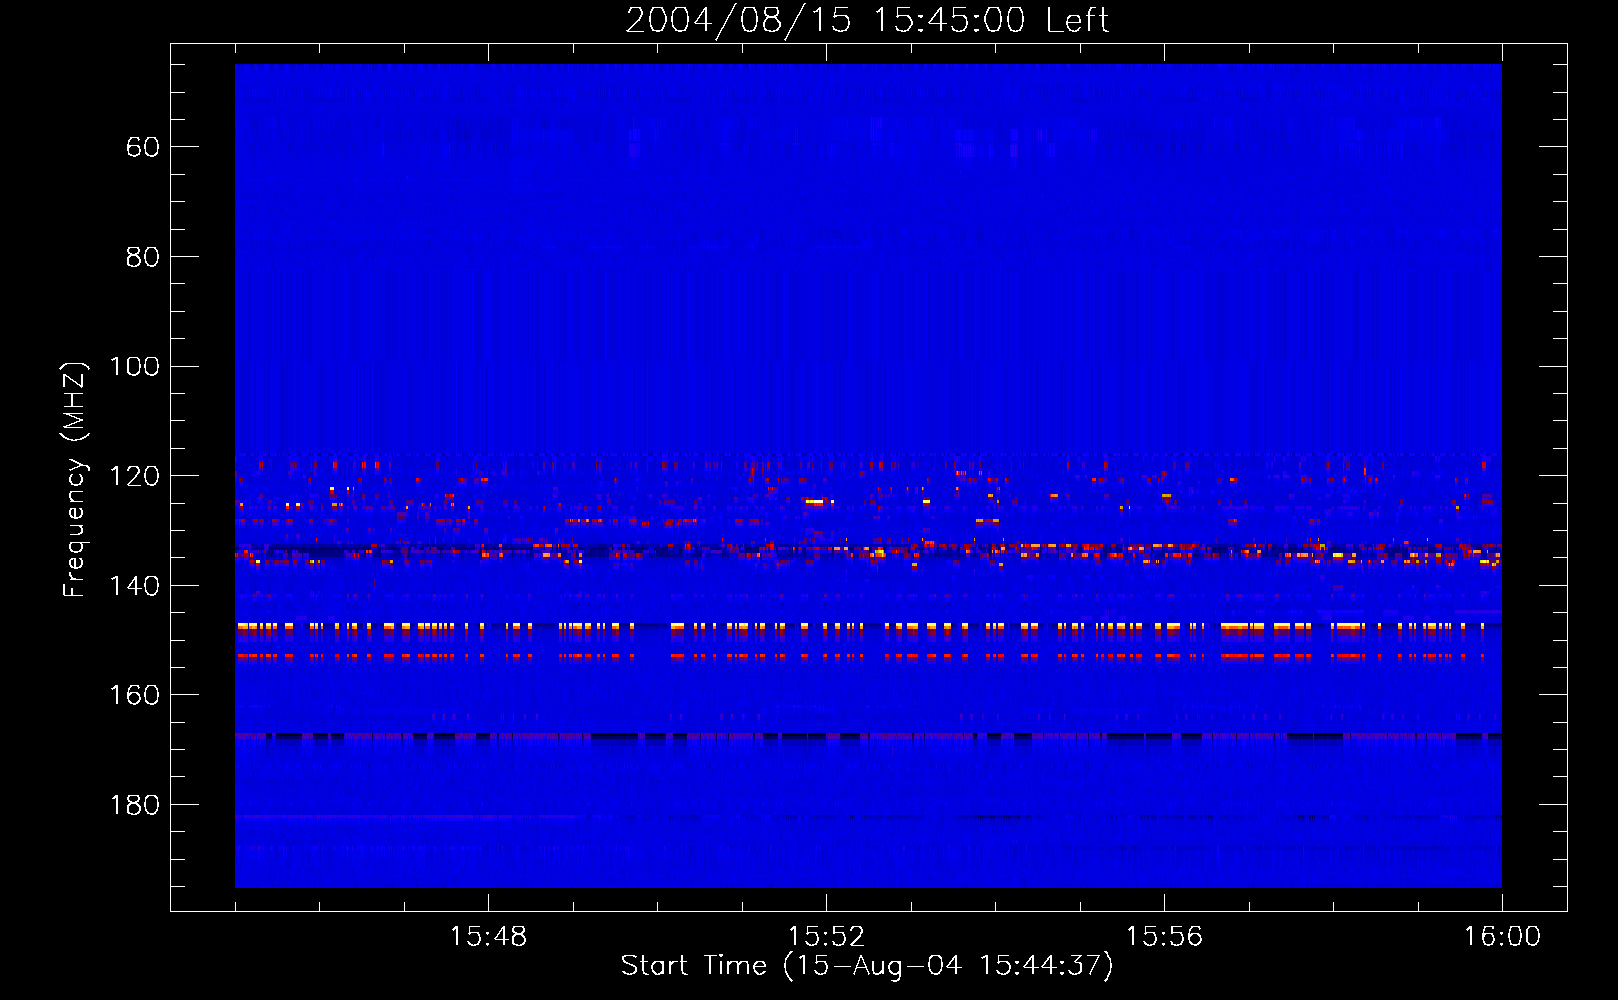The width and height of the screenshot is (1618, 1000).
Task: Click the 15:48 time tick label
Action: (x=488, y=937)
